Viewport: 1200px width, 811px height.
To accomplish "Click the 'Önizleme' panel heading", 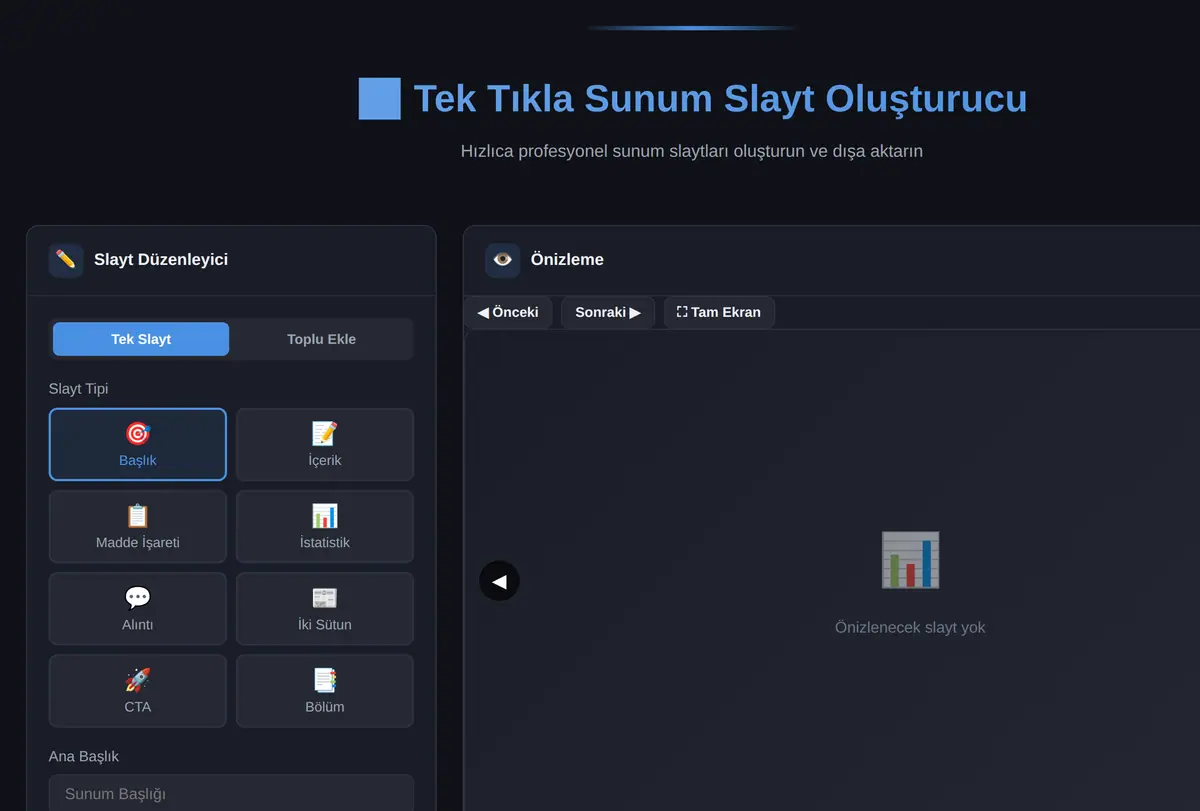I will click(x=567, y=260).
